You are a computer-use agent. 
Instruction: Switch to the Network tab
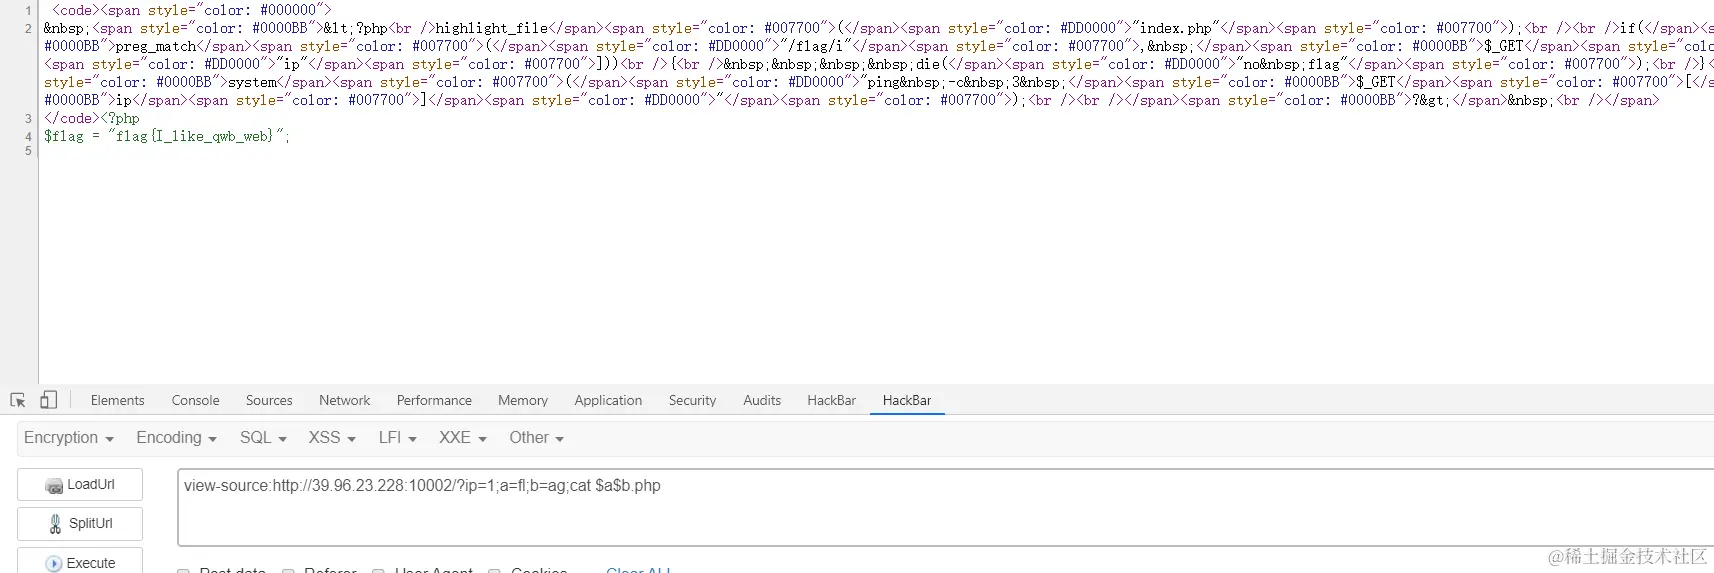[344, 400]
